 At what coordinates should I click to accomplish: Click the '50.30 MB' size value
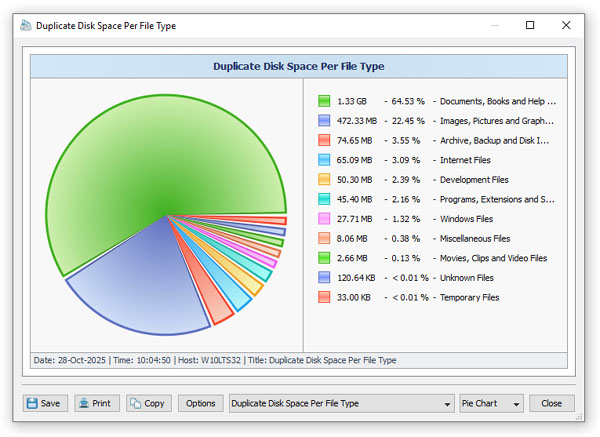354,179
